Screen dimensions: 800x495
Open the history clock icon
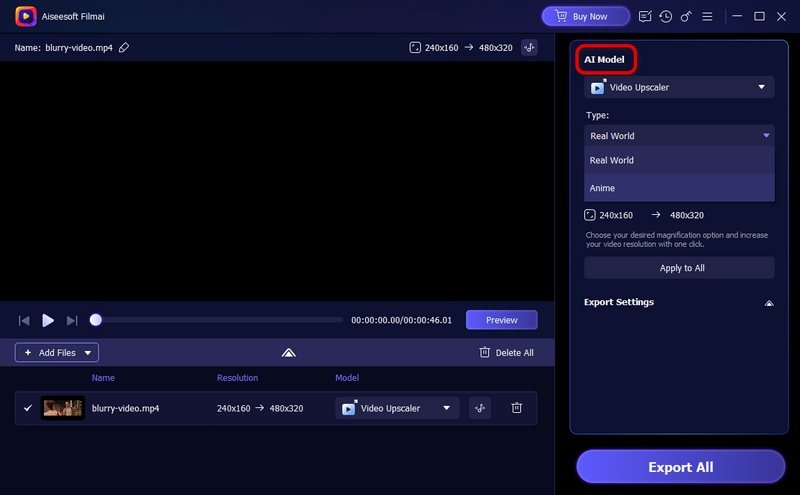click(x=666, y=17)
